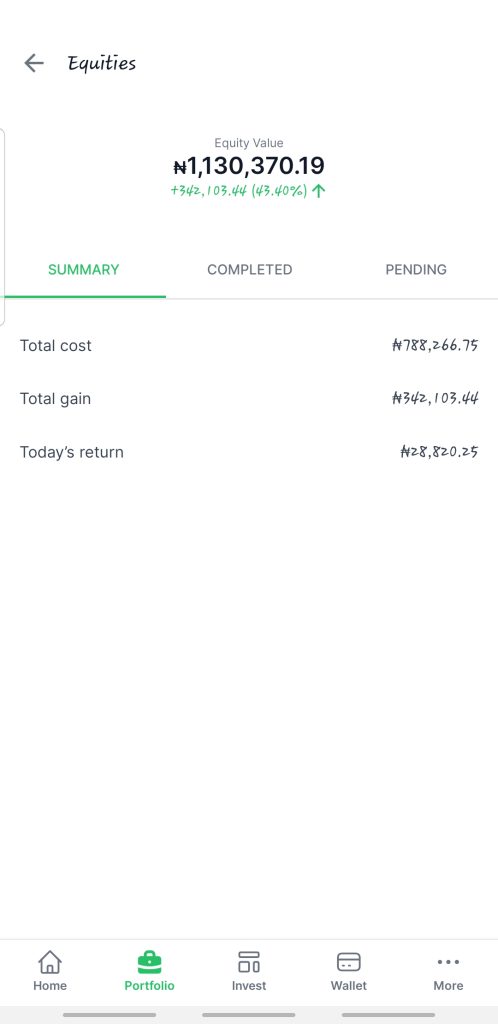This screenshot has height=1024, width=498.
Task: Open the Invest icon in the bottom bar
Action: [249, 962]
